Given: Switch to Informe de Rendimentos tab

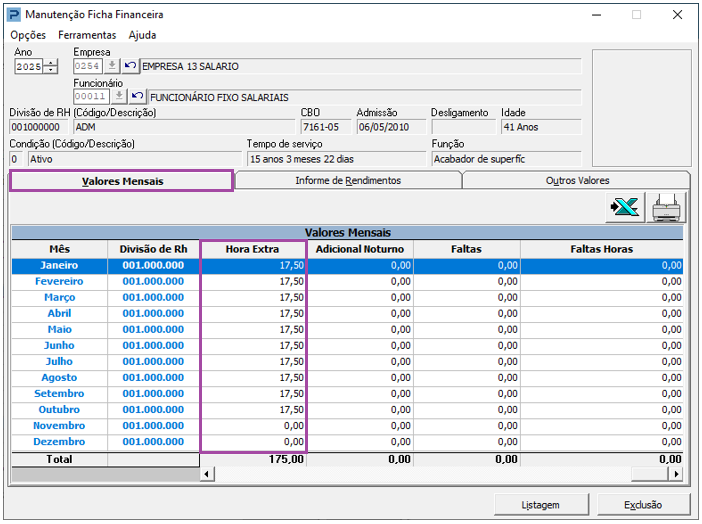Looking at the screenshot, I should (x=348, y=180).
